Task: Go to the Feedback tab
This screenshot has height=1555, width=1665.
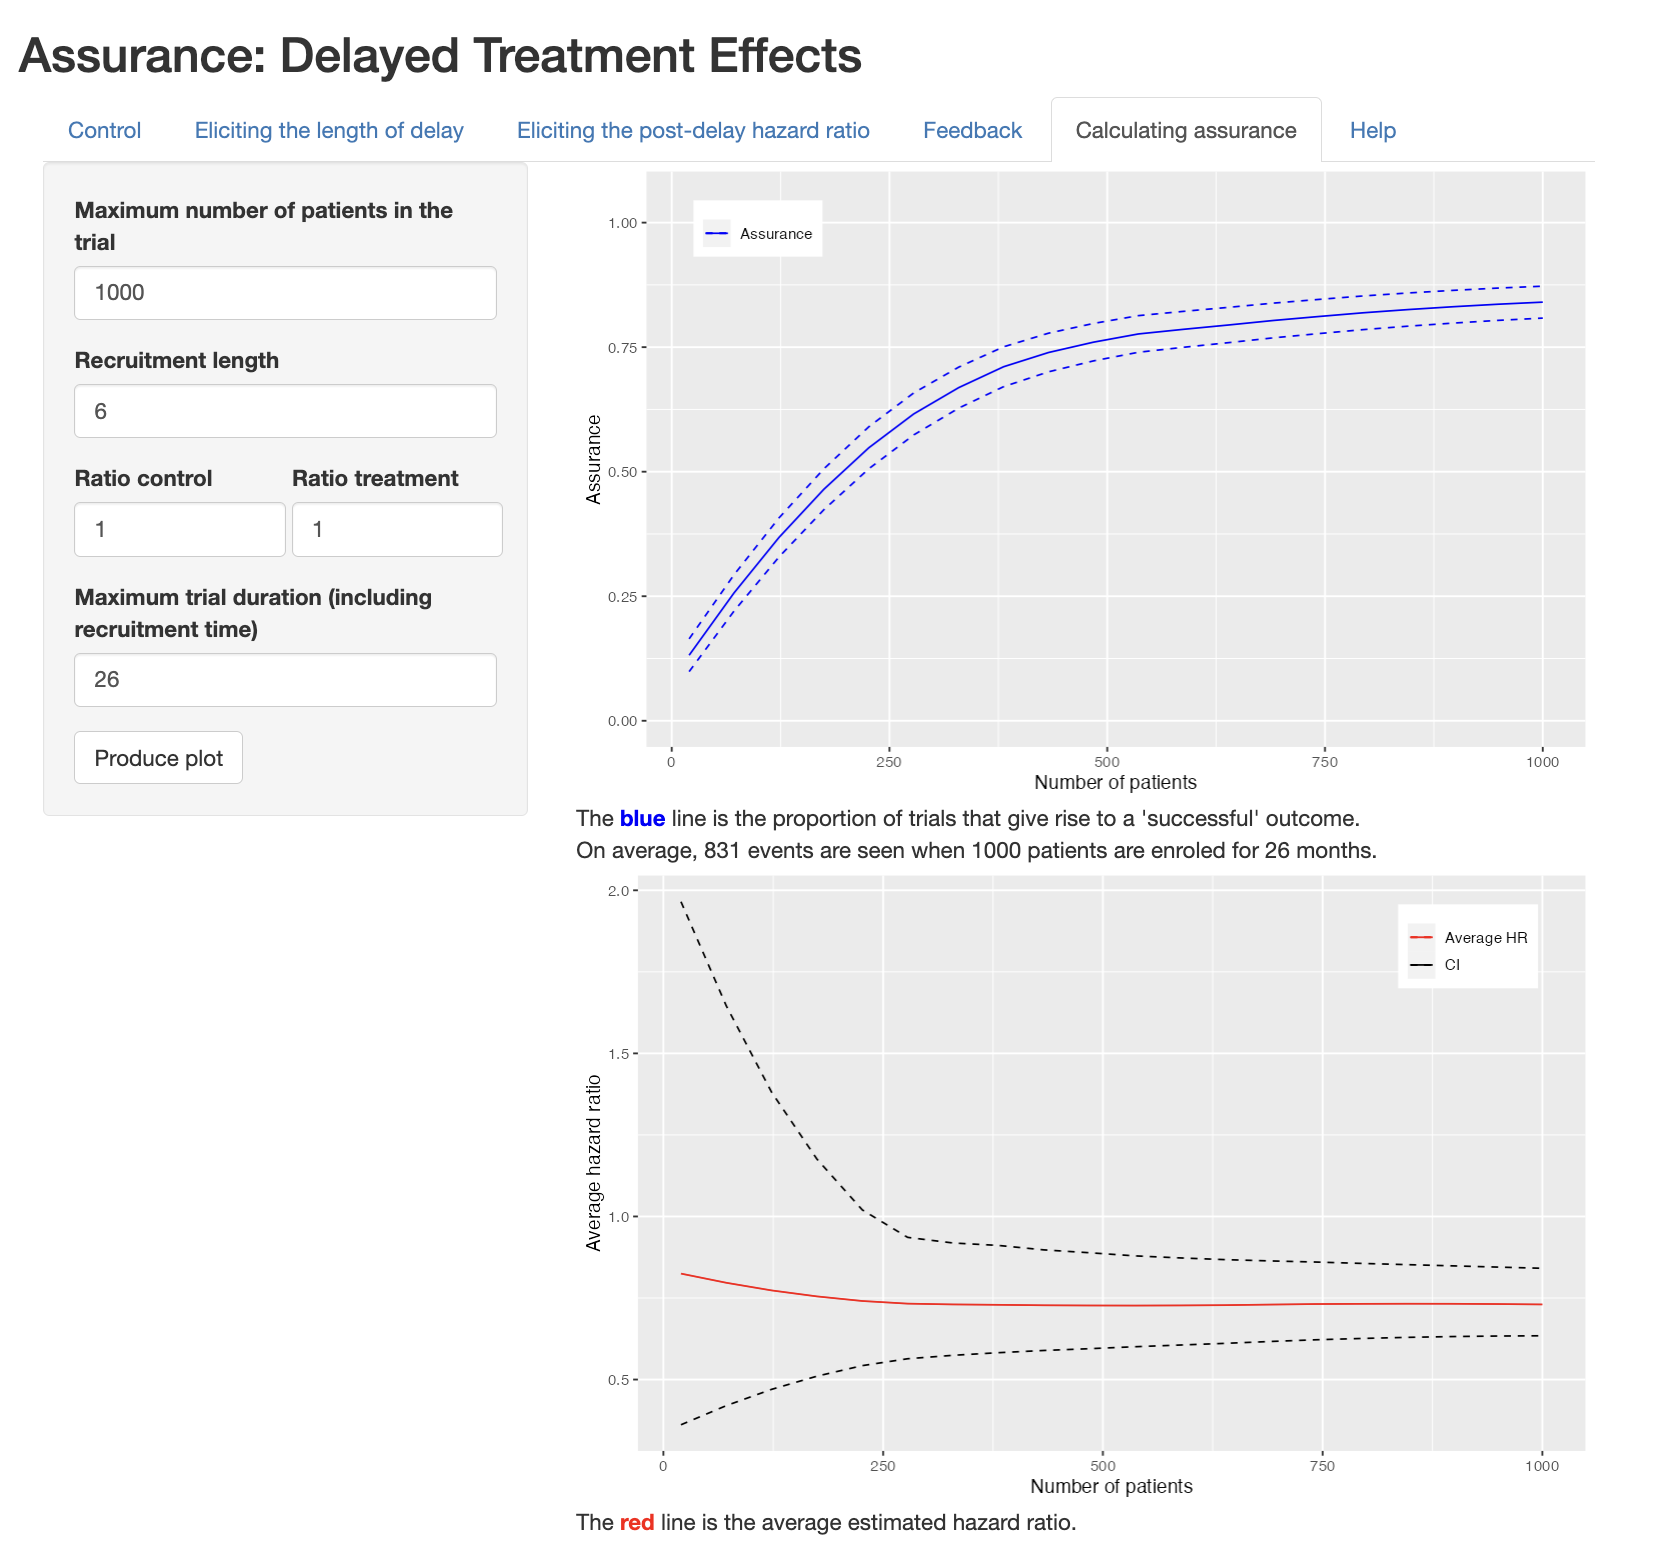Action: 972,130
